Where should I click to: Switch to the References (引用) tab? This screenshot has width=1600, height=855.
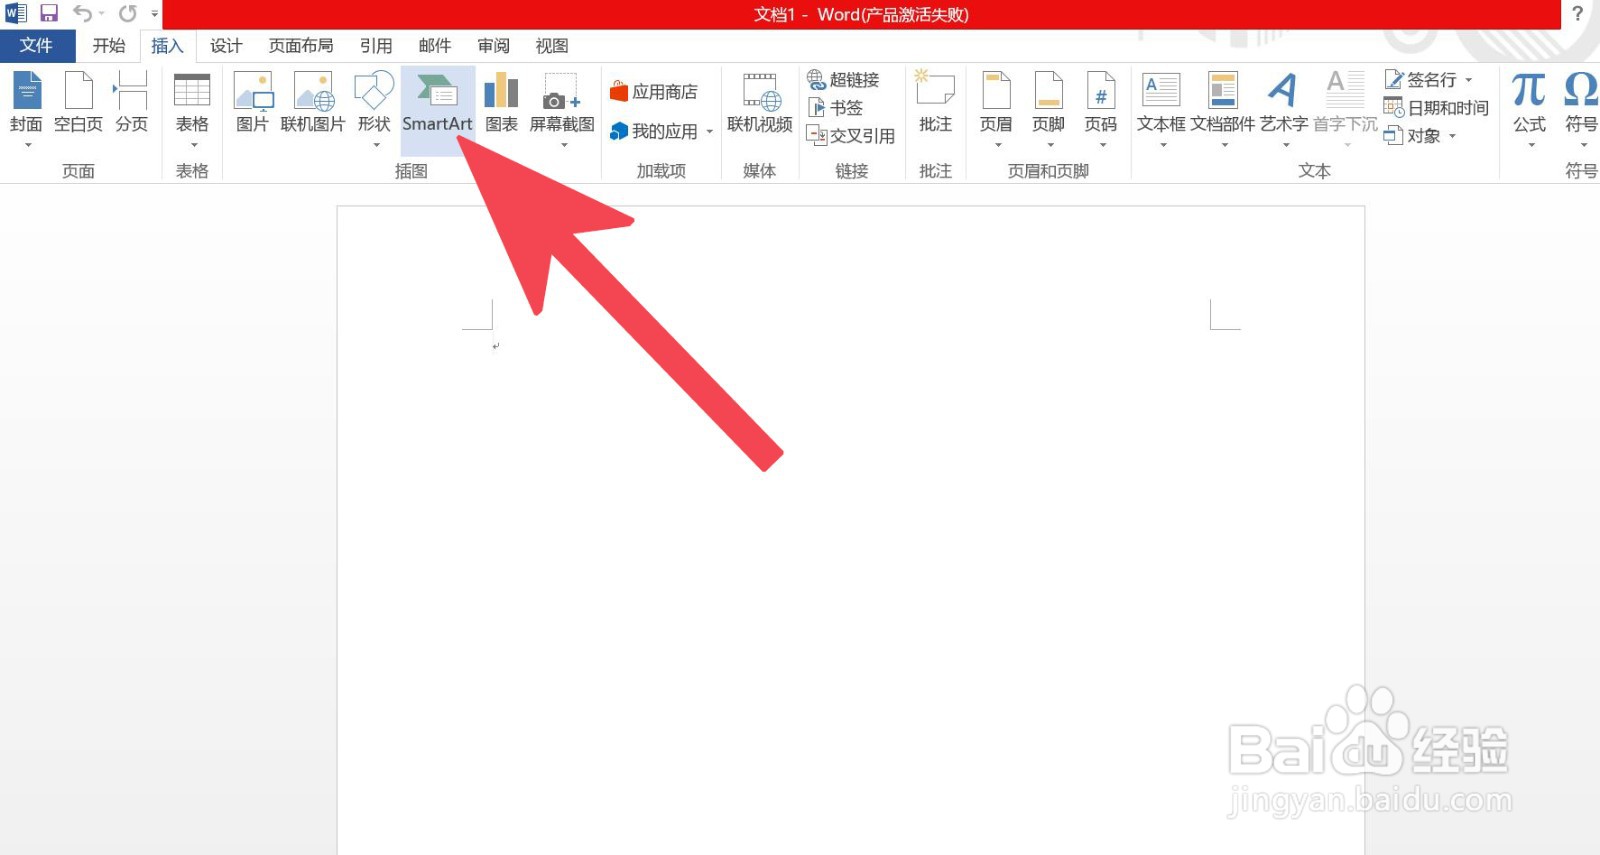pyautogui.click(x=376, y=46)
